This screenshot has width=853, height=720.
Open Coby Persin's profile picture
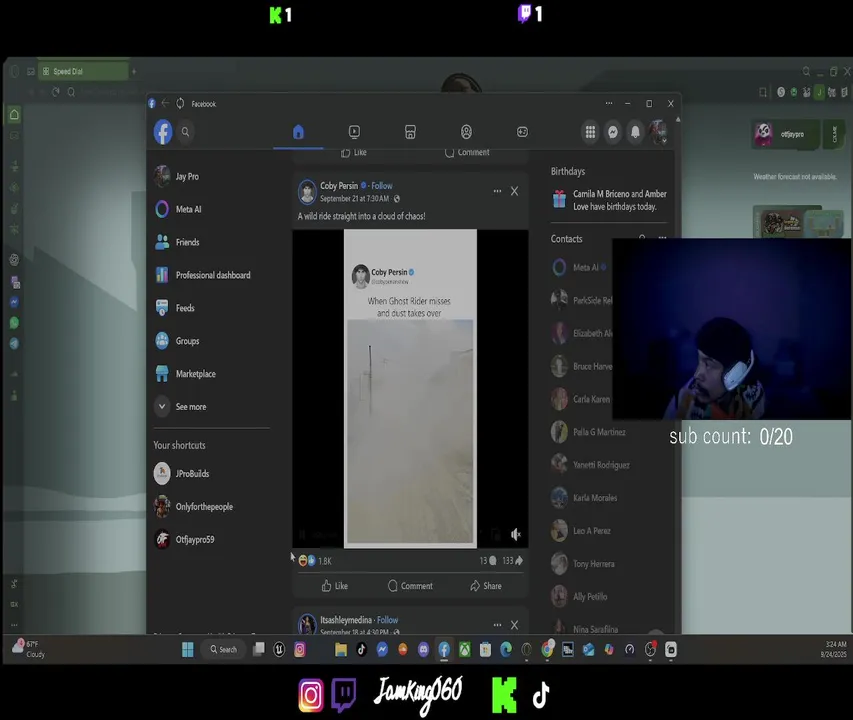307,191
